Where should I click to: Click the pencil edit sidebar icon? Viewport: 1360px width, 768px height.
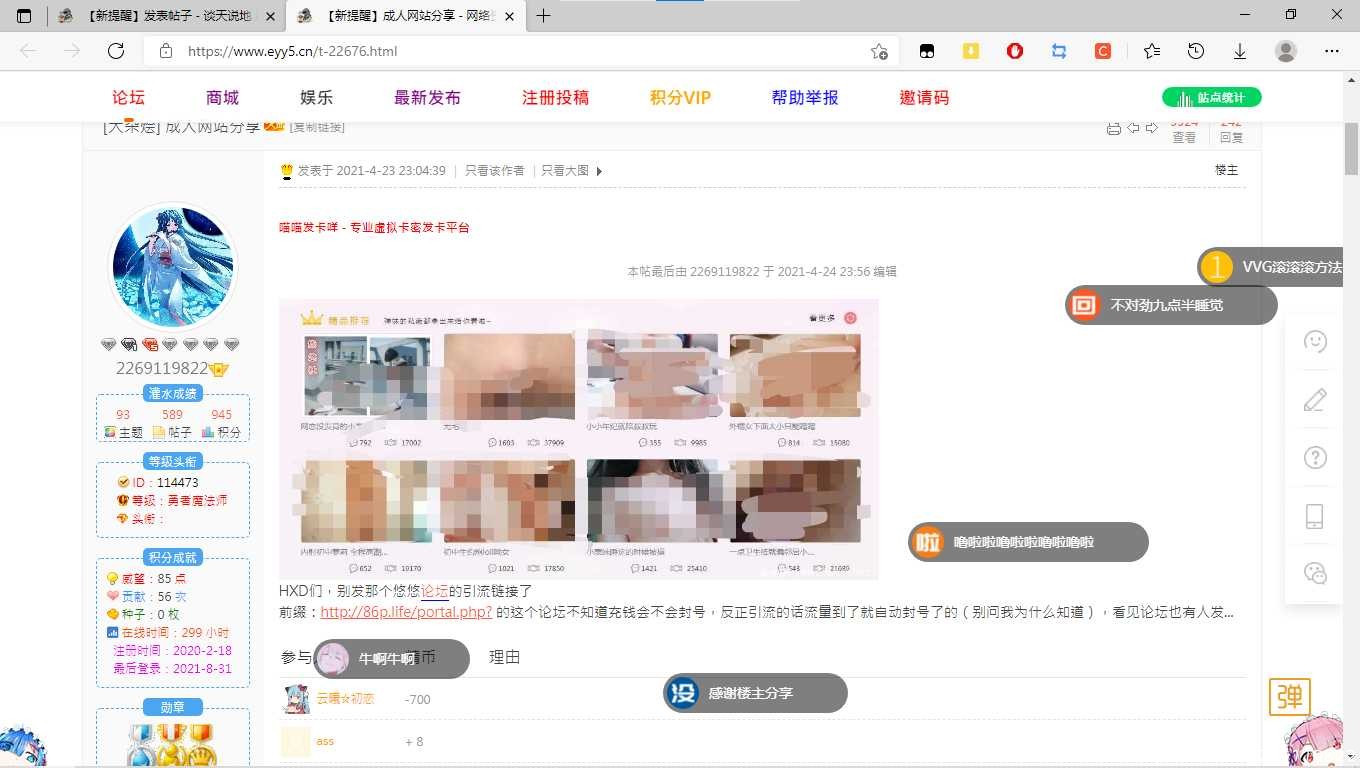[x=1315, y=400]
